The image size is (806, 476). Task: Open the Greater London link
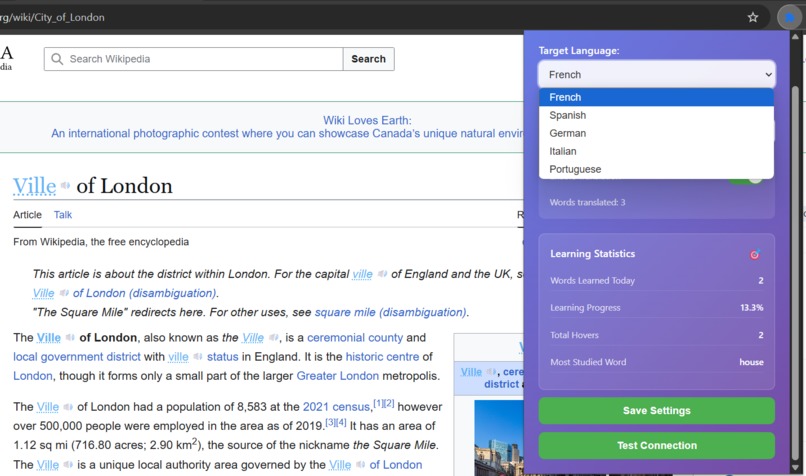(337, 376)
